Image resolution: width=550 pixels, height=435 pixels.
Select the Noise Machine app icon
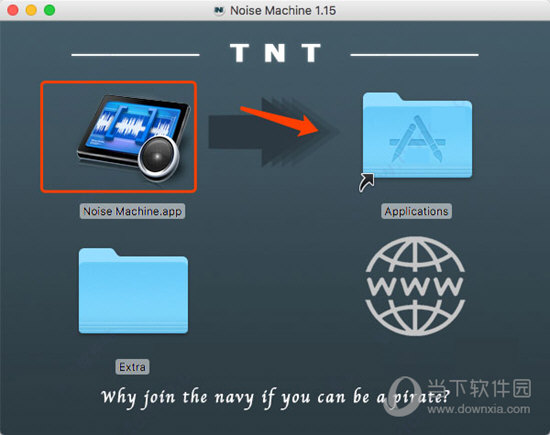[133, 138]
